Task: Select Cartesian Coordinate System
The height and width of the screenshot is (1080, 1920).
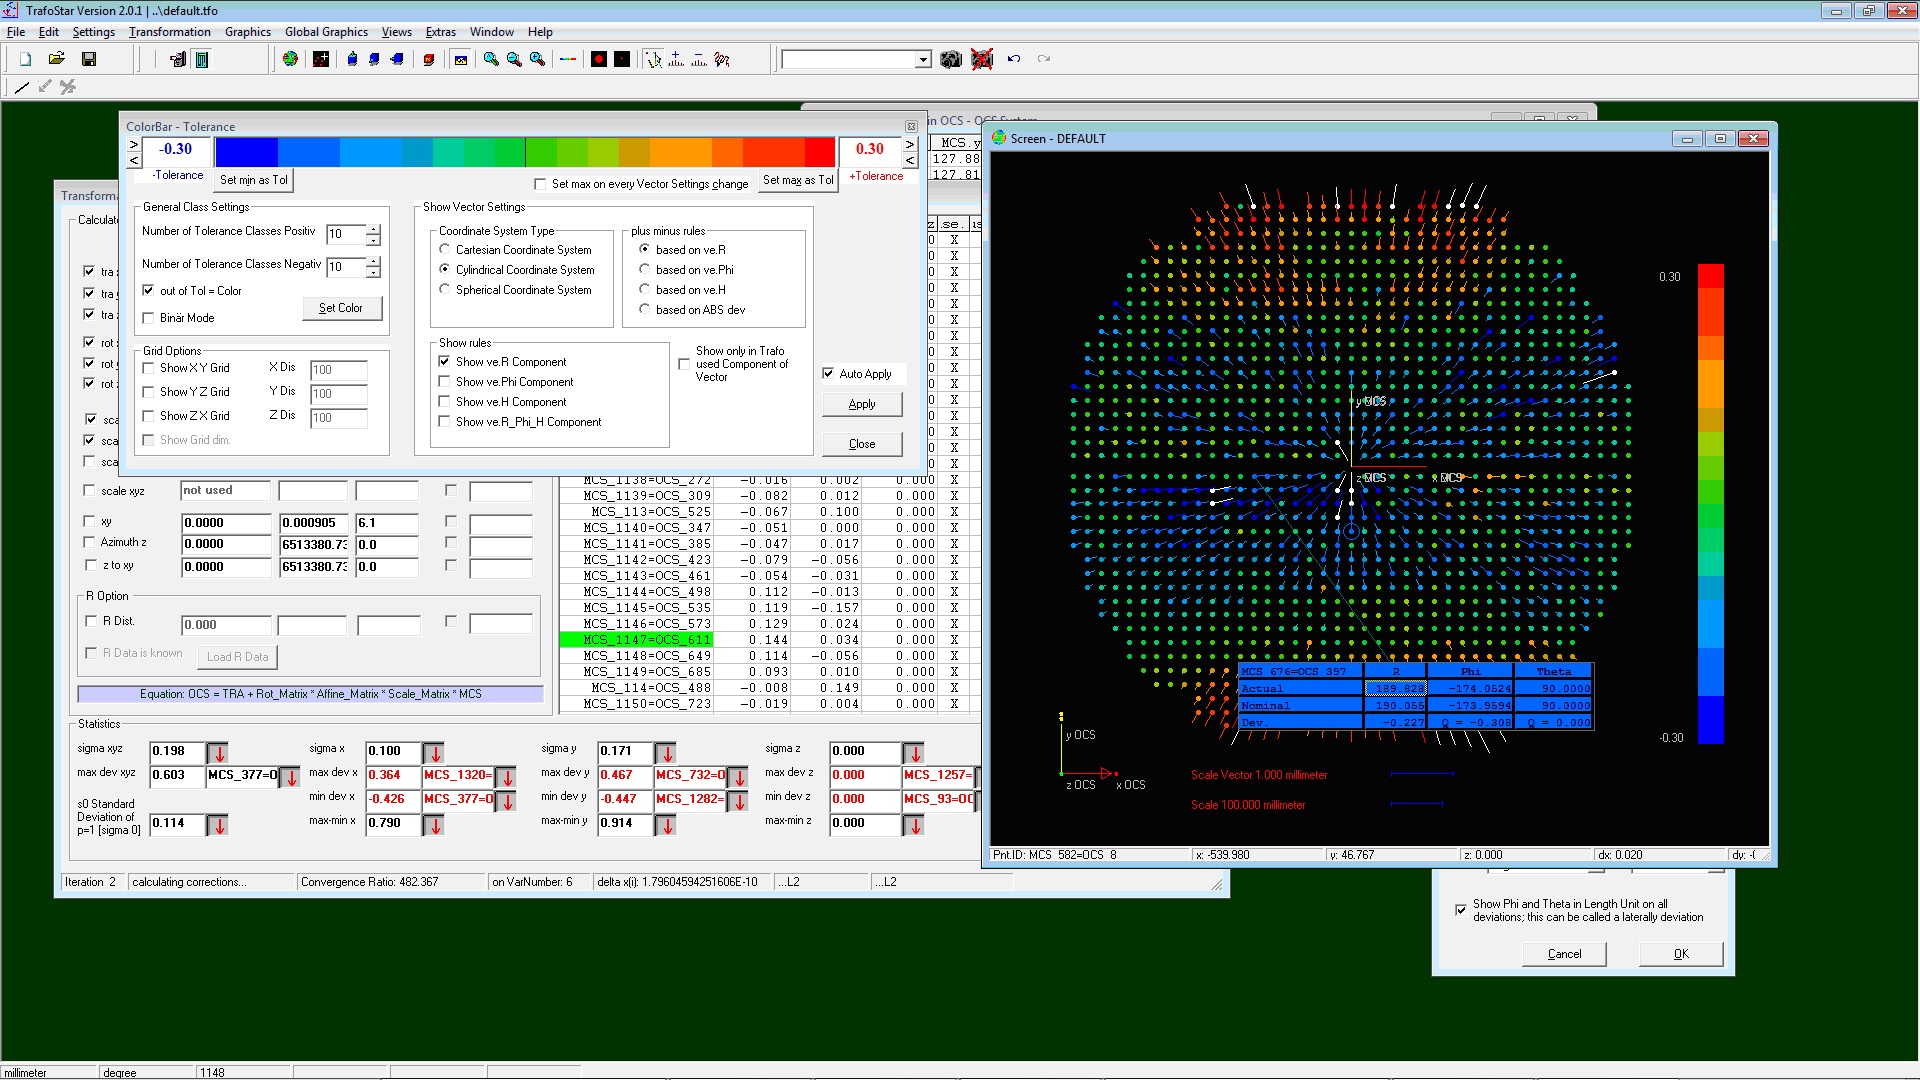Action: tap(445, 250)
